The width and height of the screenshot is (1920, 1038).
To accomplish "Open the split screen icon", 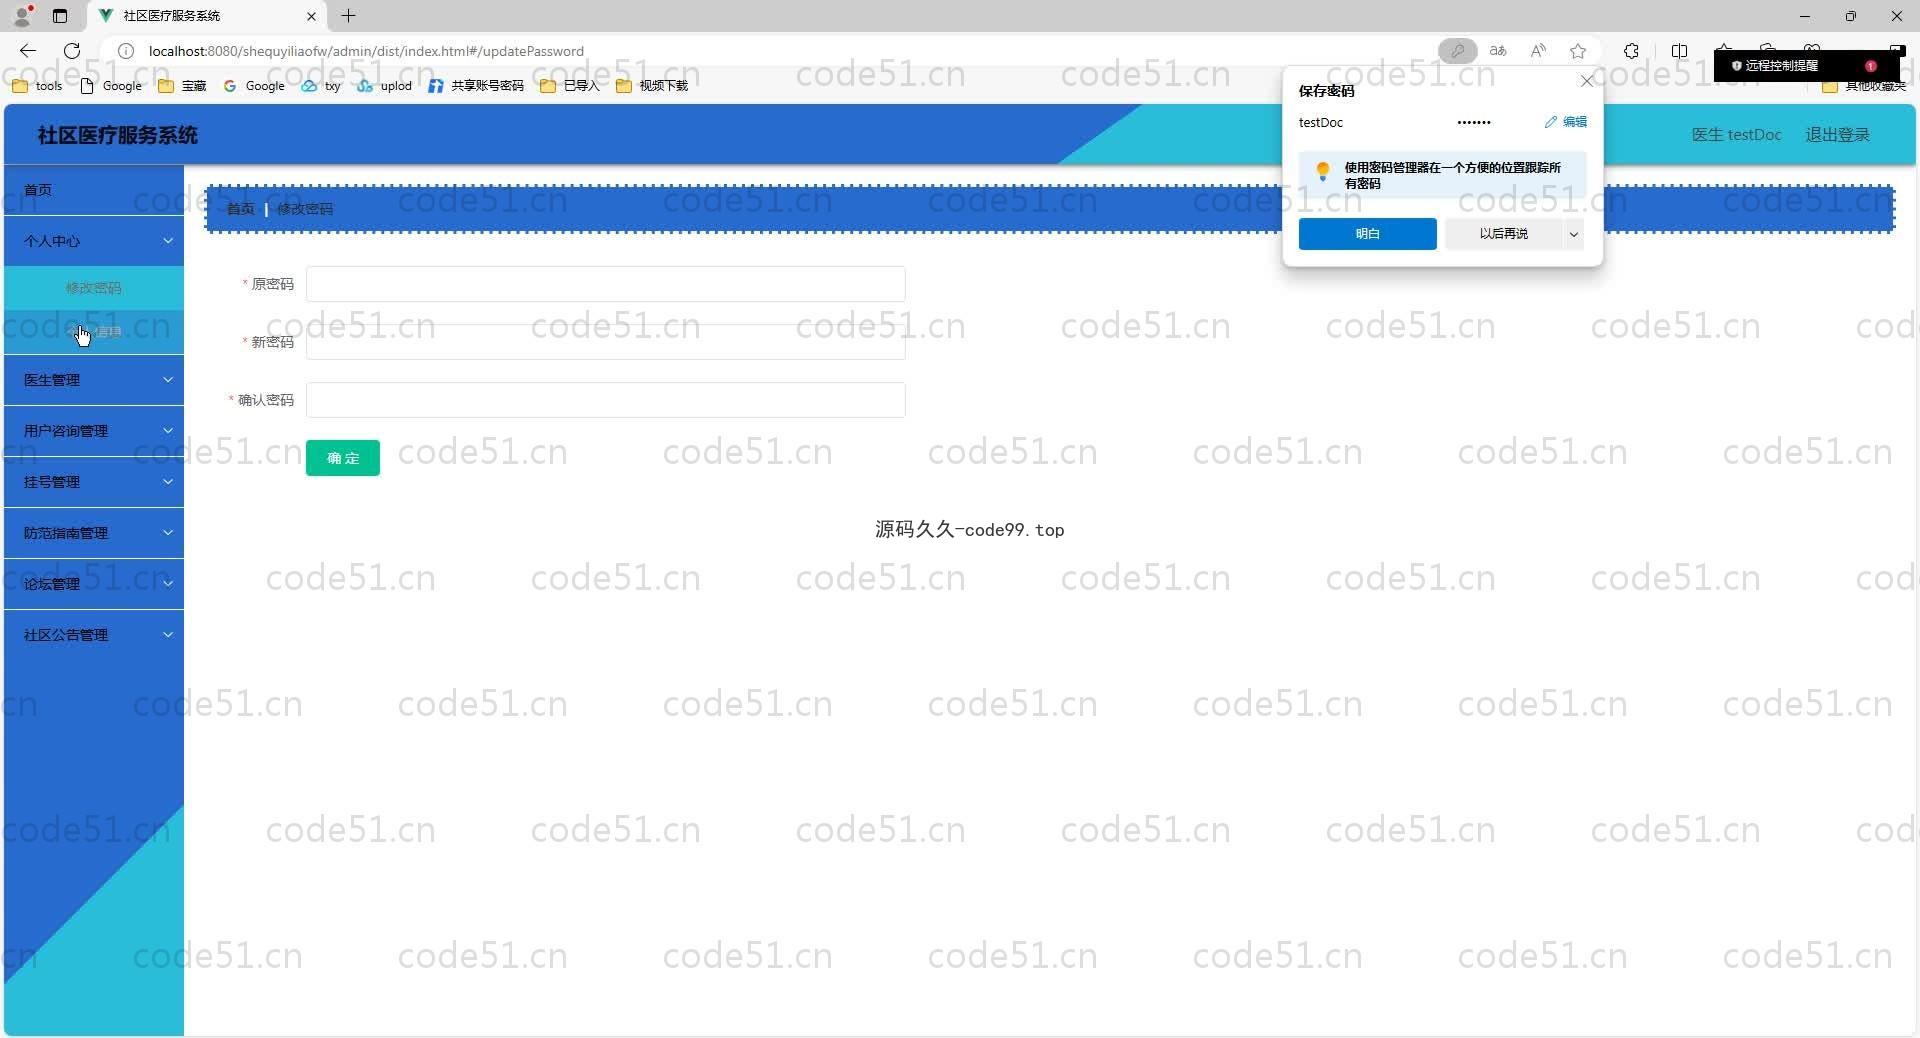I will click(x=1679, y=51).
